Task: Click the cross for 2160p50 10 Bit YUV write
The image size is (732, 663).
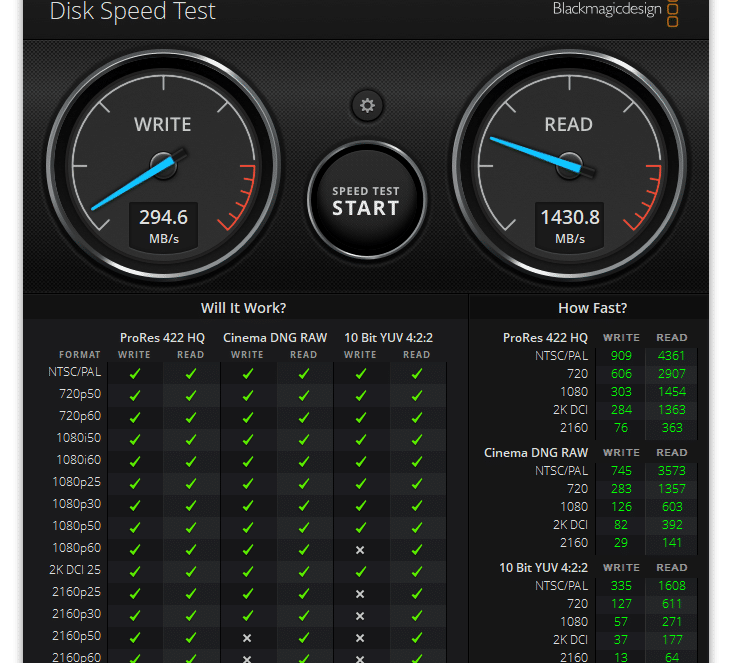Action: [x=360, y=638]
